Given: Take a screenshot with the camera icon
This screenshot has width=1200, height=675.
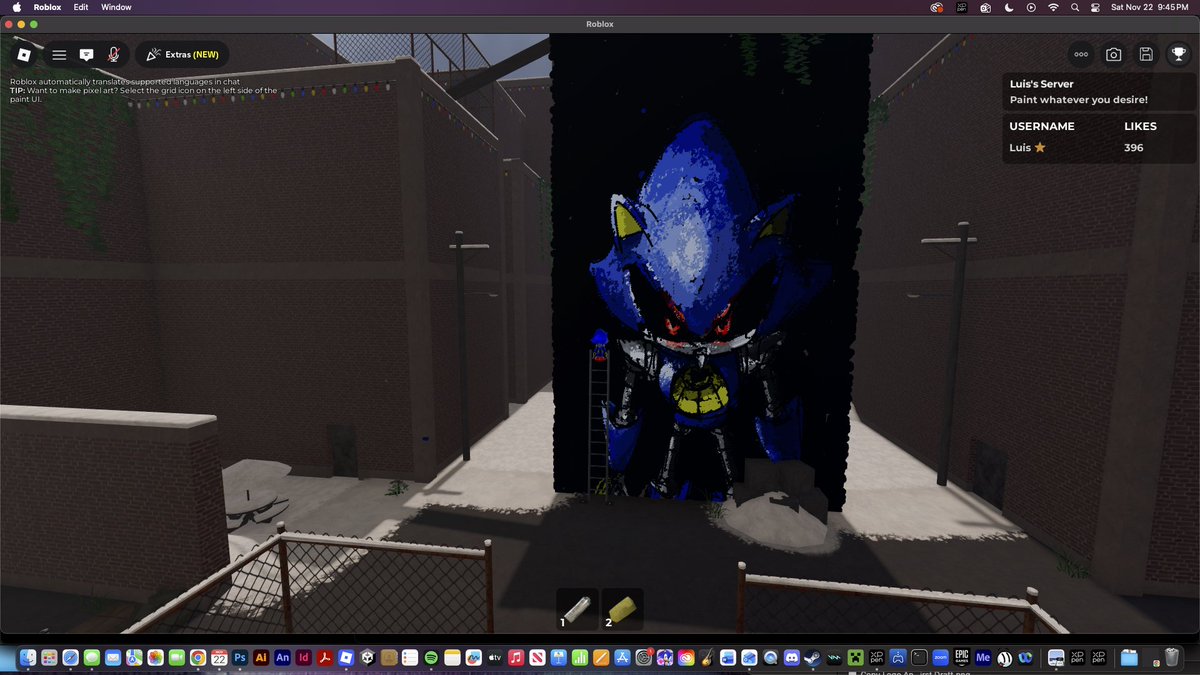Looking at the screenshot, I should point(1113,55).
